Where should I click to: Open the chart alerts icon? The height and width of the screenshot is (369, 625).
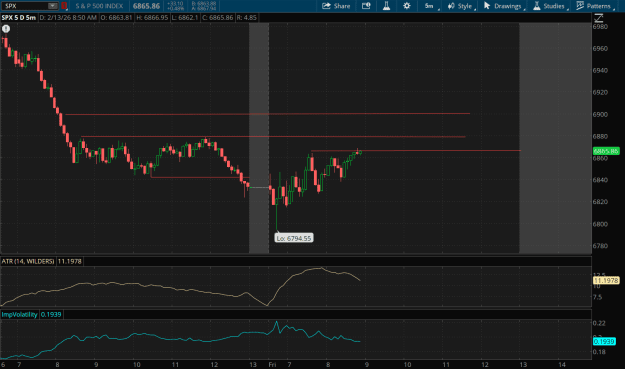pyautogui.click(x=366, y=6)
